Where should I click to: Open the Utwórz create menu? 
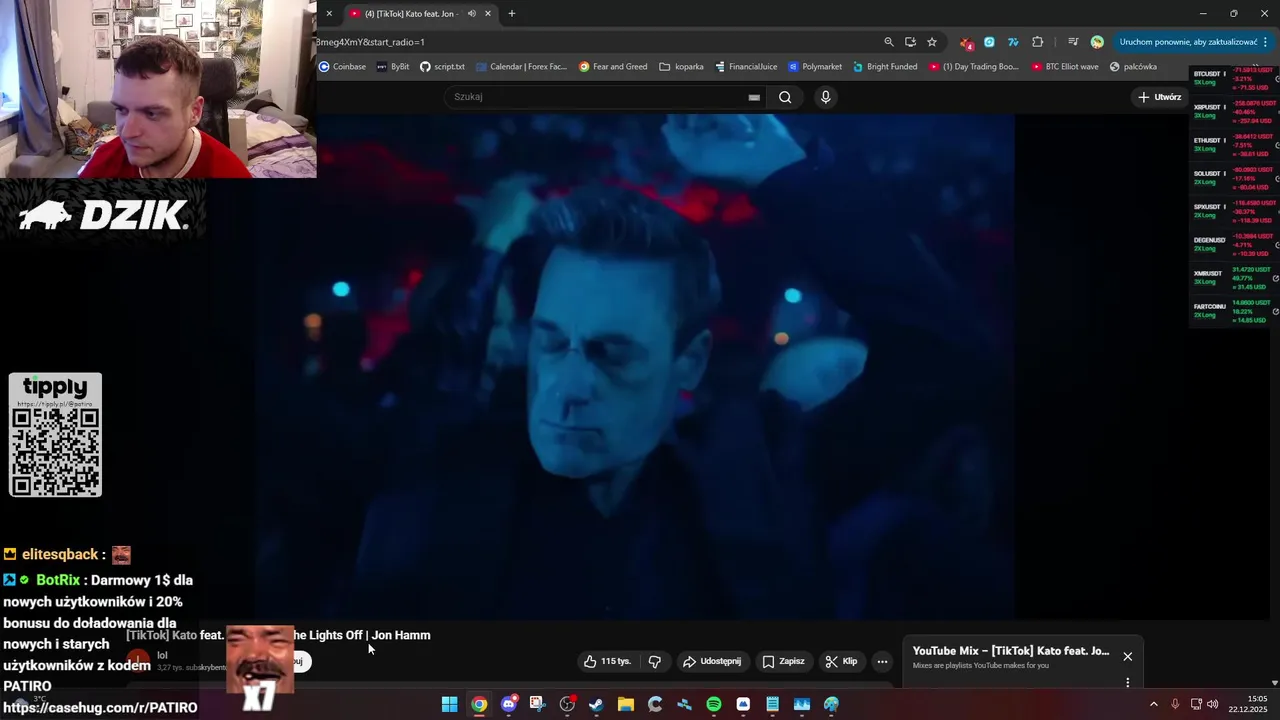click(1160, 97)
